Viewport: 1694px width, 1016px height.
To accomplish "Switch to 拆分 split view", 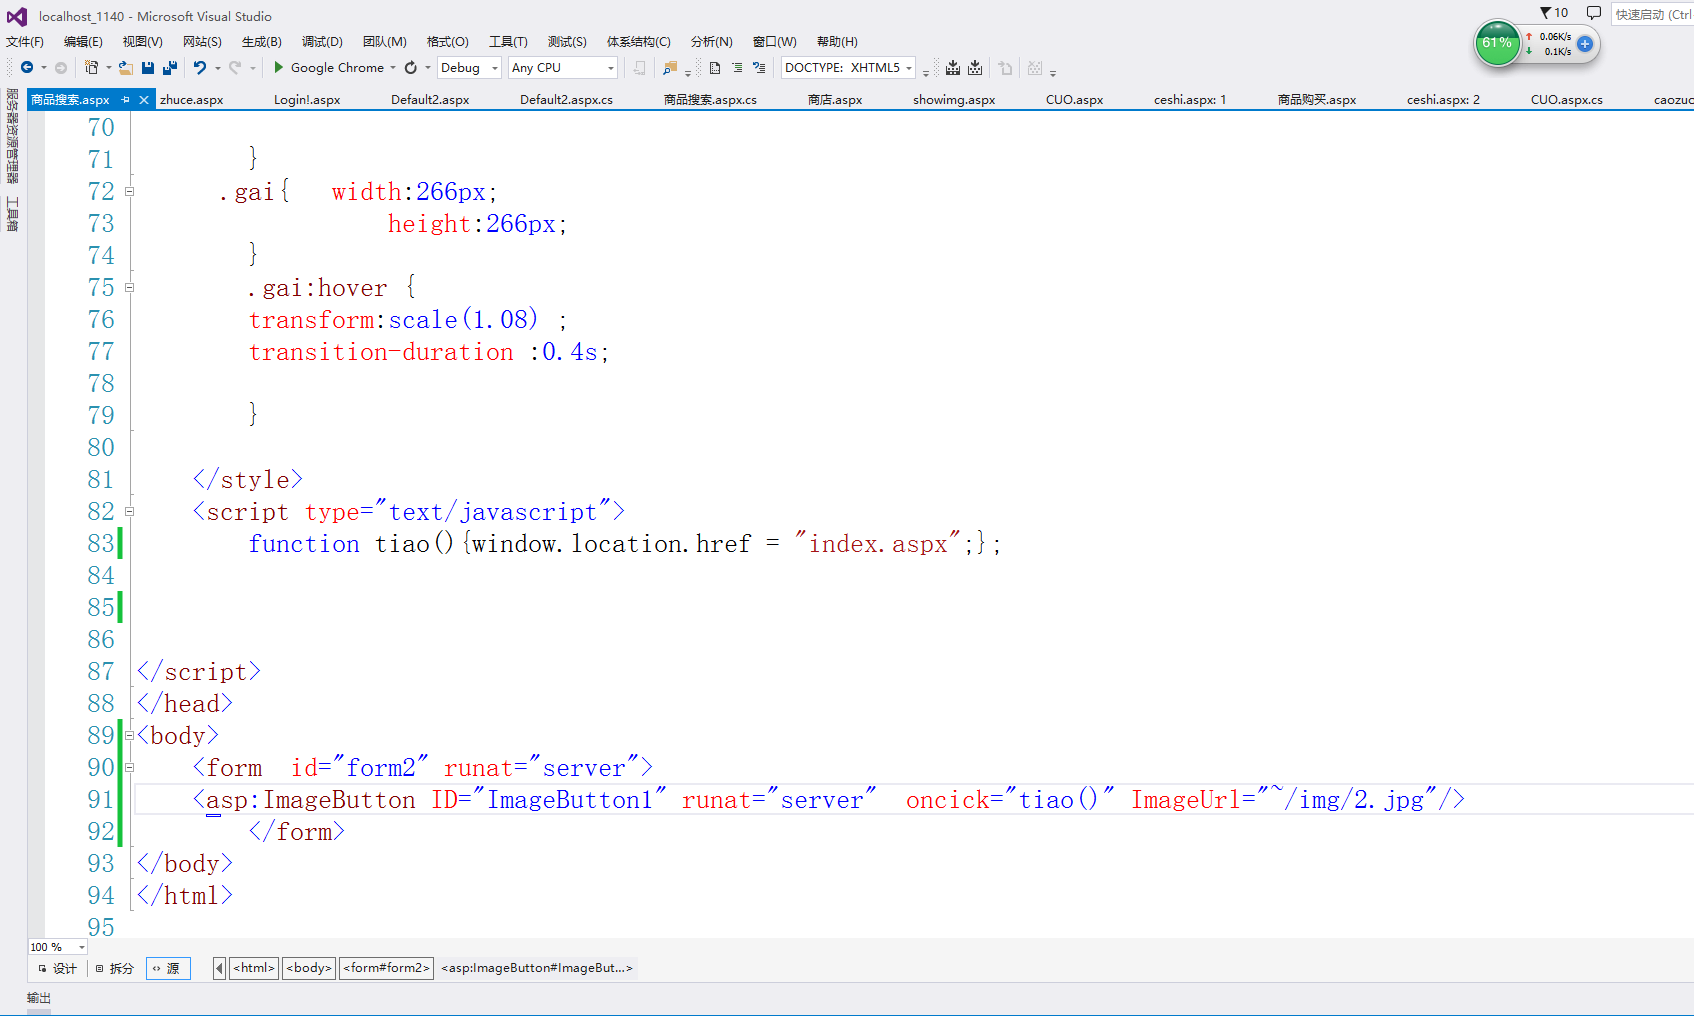I will pyautogui.click(x=115, y=968).
